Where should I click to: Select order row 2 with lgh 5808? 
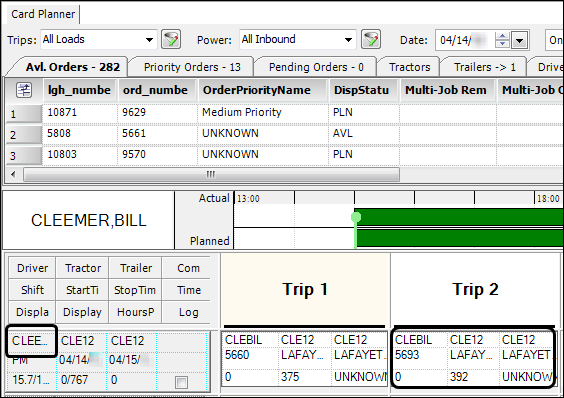click(x=284, y=134)
